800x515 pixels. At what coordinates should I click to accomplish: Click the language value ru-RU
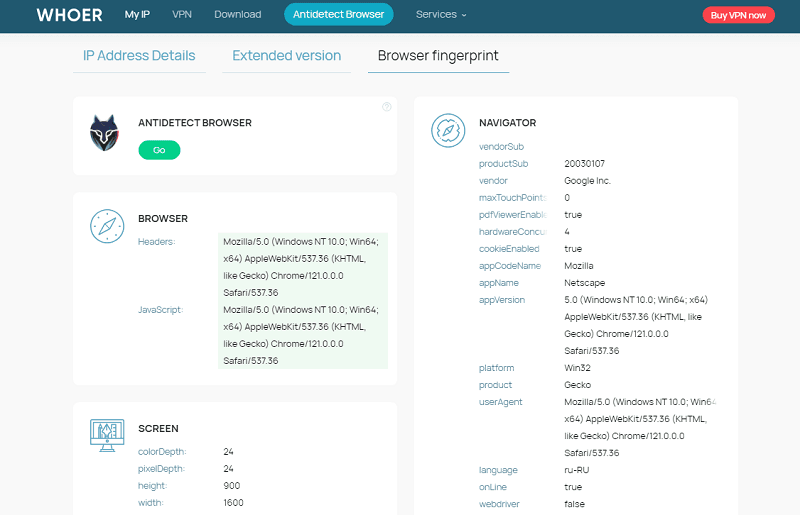[577, 470]
